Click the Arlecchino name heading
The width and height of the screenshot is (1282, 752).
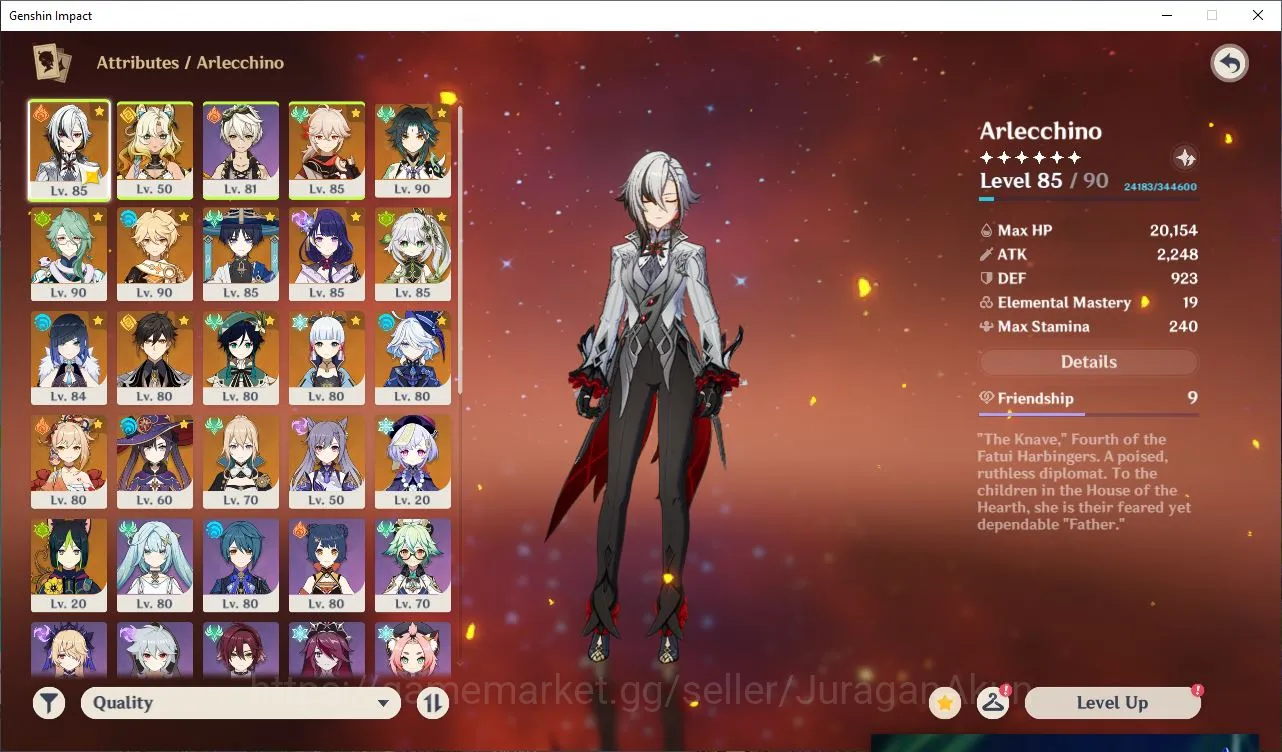click(1041, 131)
